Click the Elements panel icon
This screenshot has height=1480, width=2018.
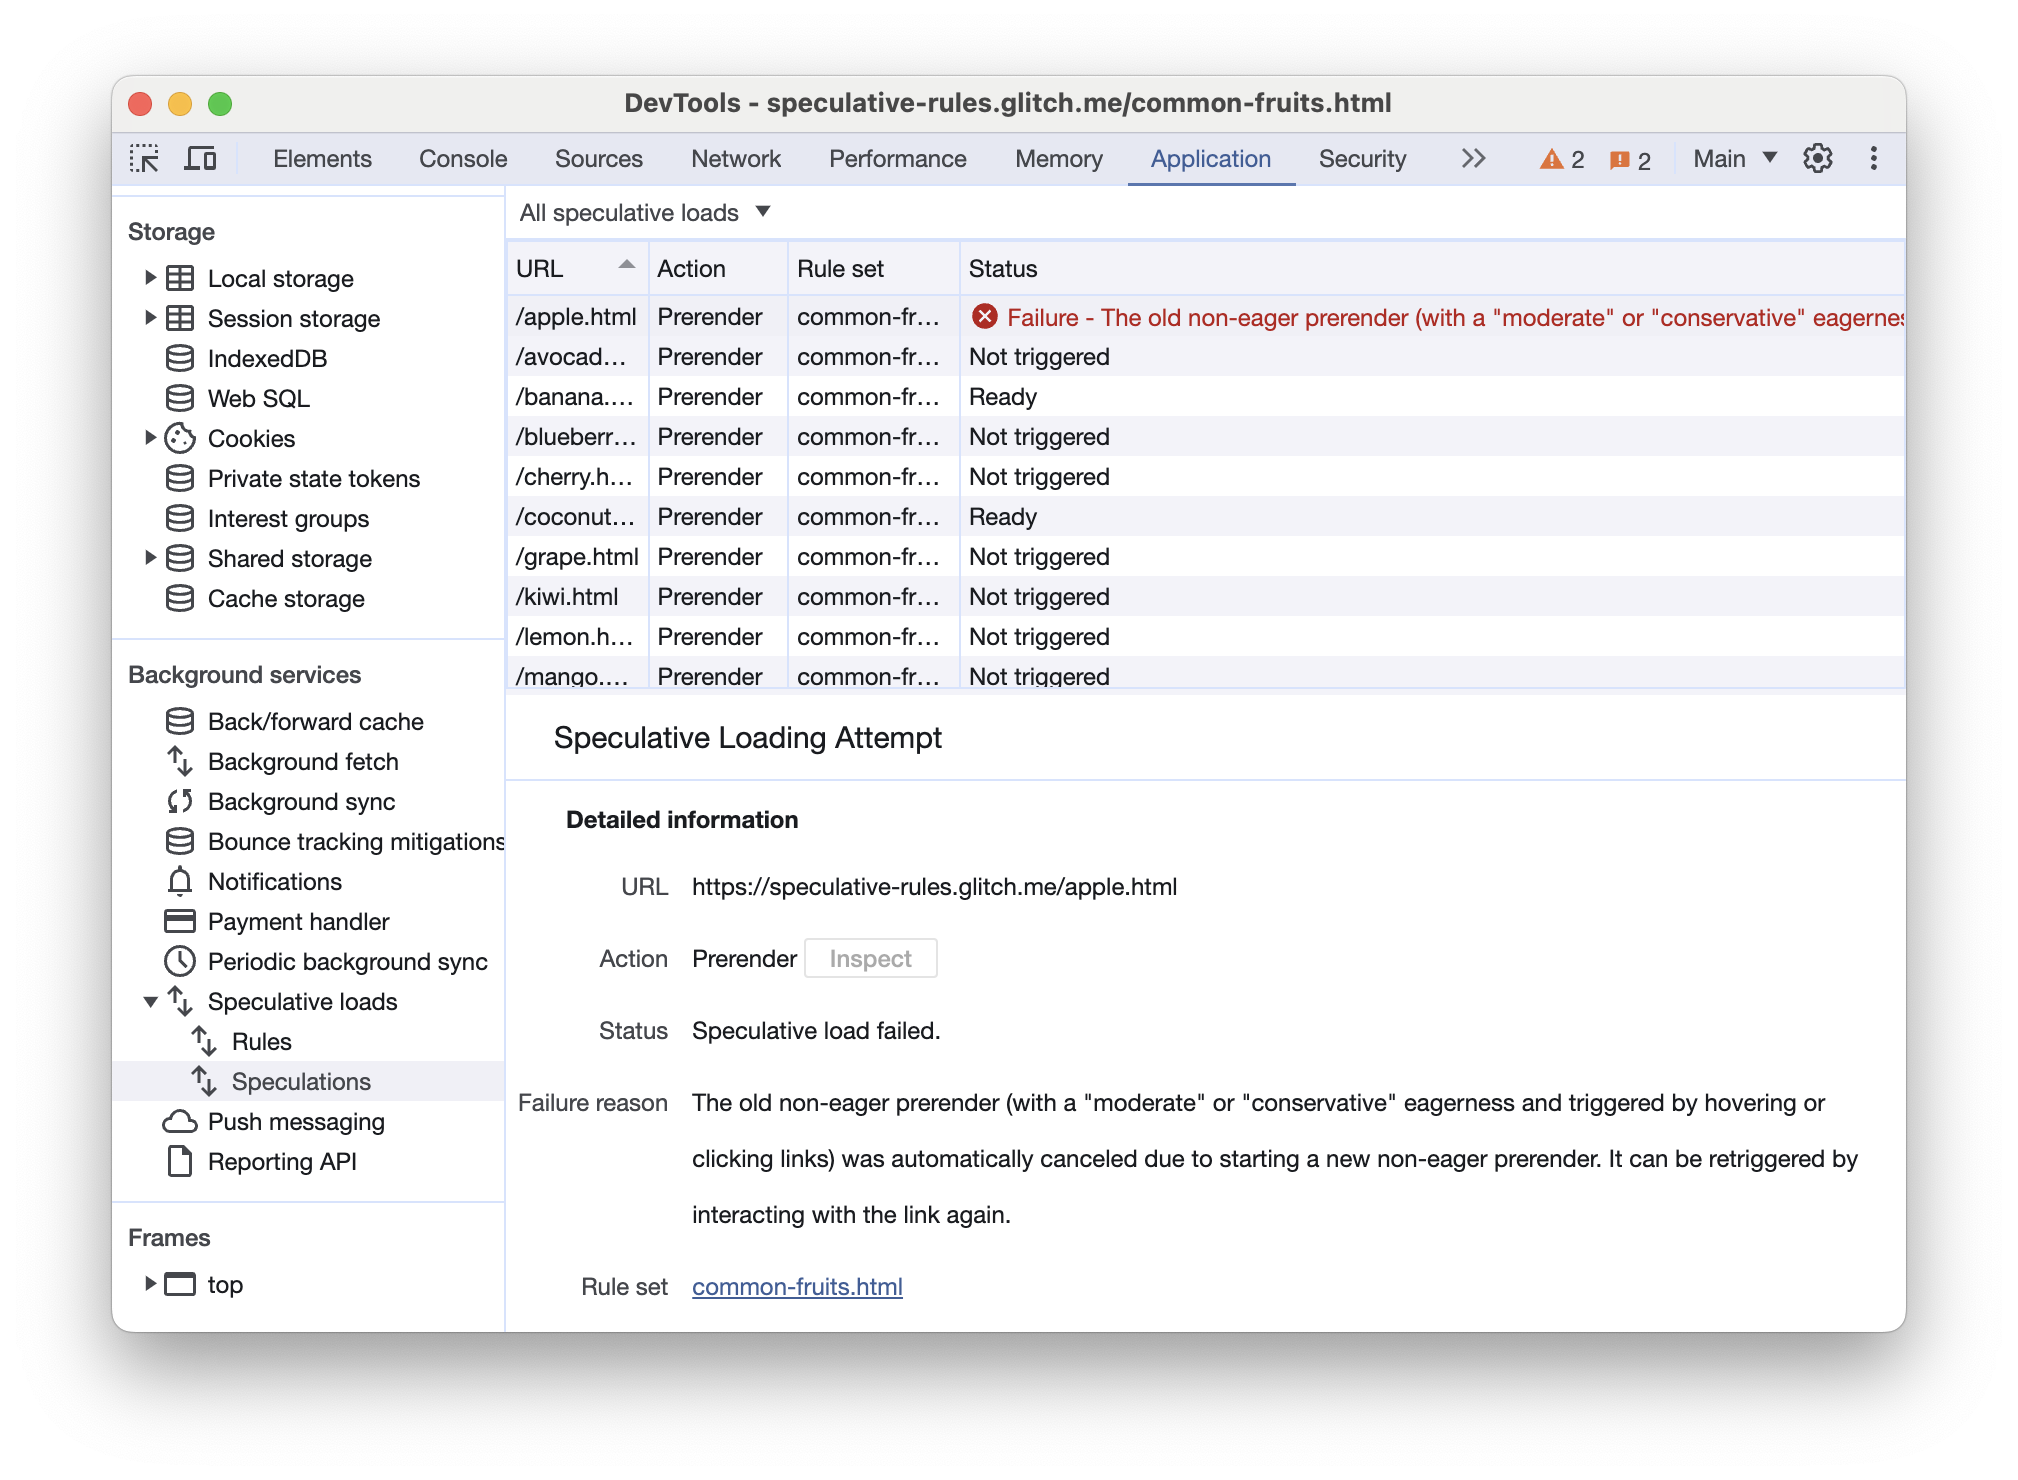[321, 158]
